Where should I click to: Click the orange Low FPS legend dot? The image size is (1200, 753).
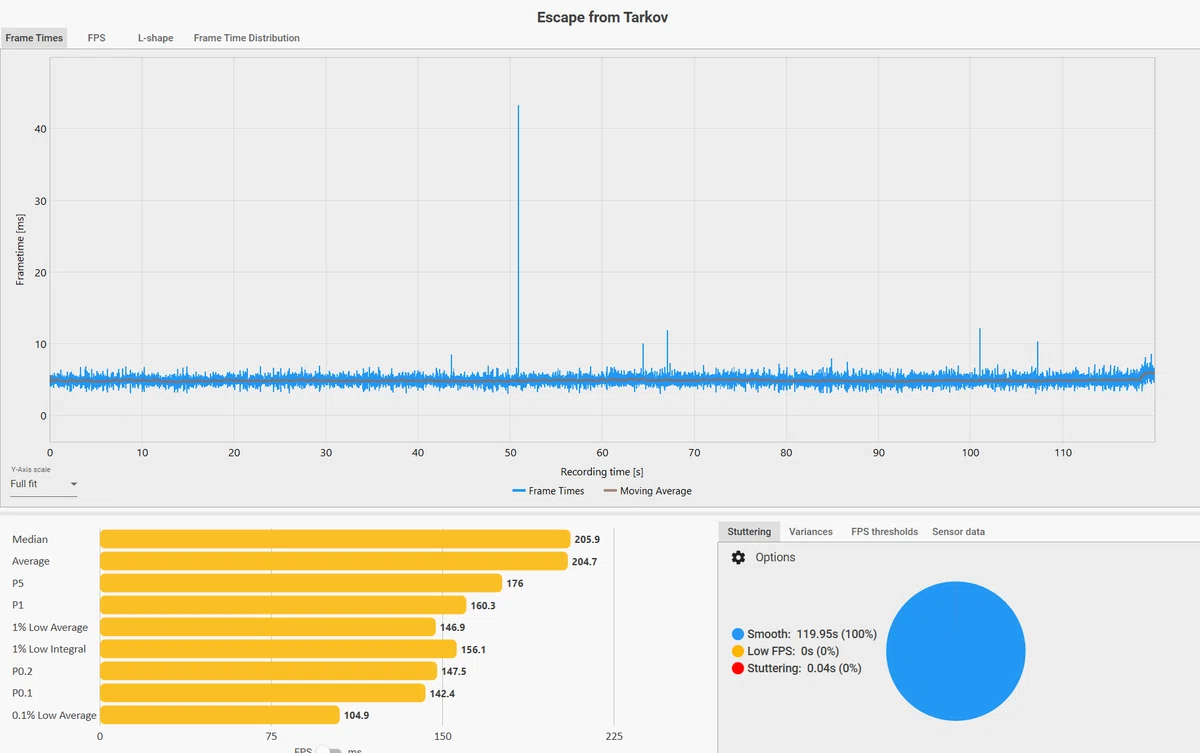[738, 651]
